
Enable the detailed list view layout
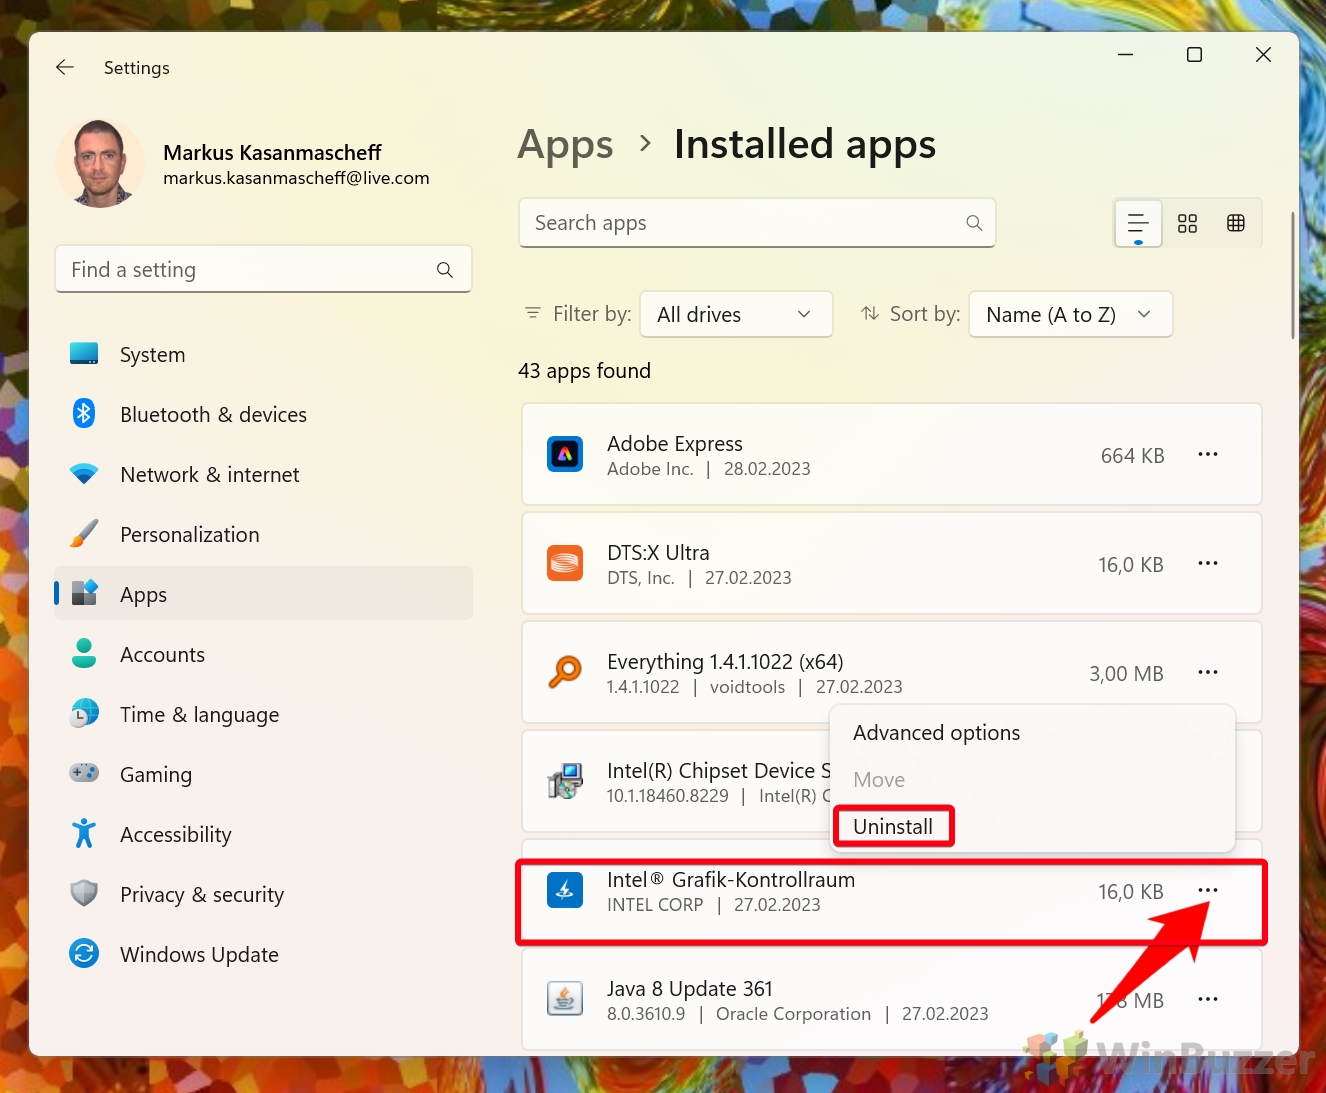pos(1137,223)
